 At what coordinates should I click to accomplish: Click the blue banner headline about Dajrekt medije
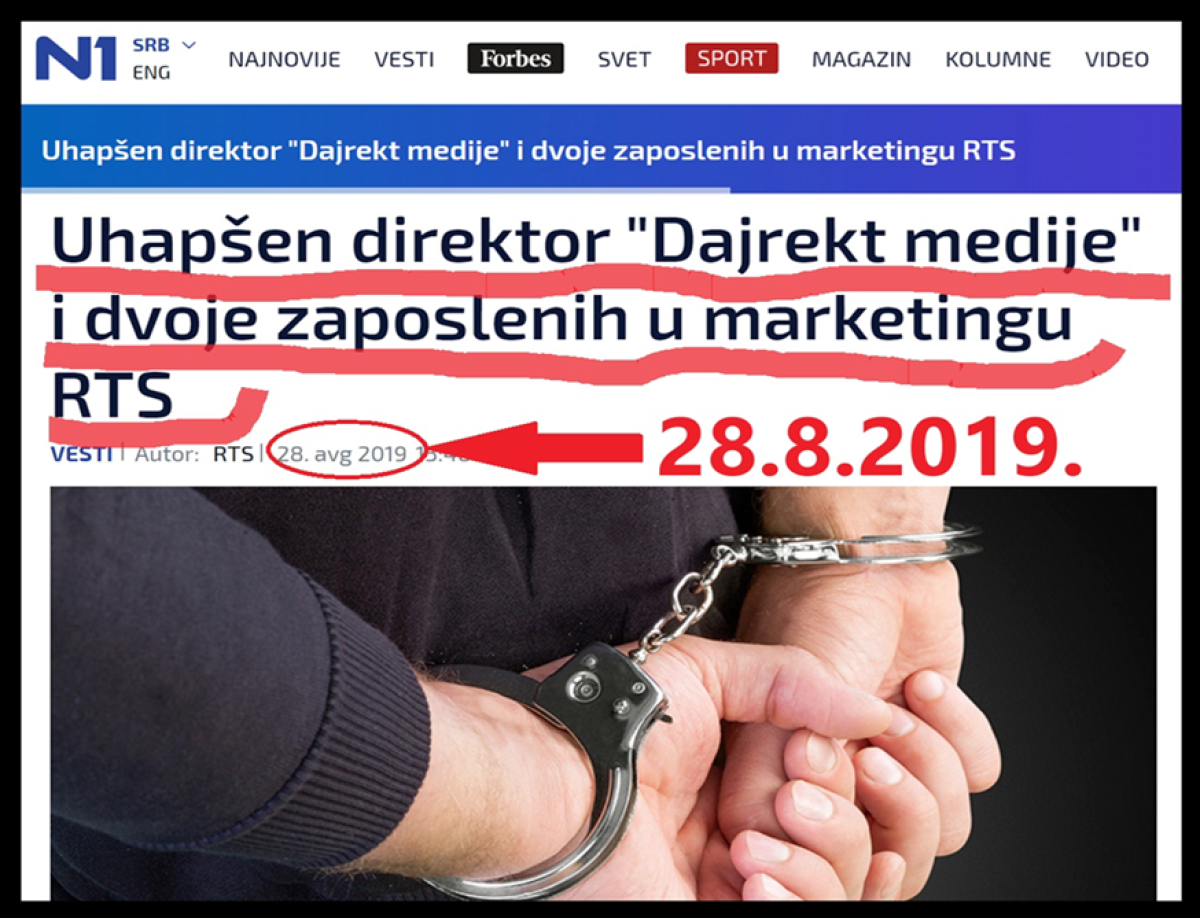529,151
